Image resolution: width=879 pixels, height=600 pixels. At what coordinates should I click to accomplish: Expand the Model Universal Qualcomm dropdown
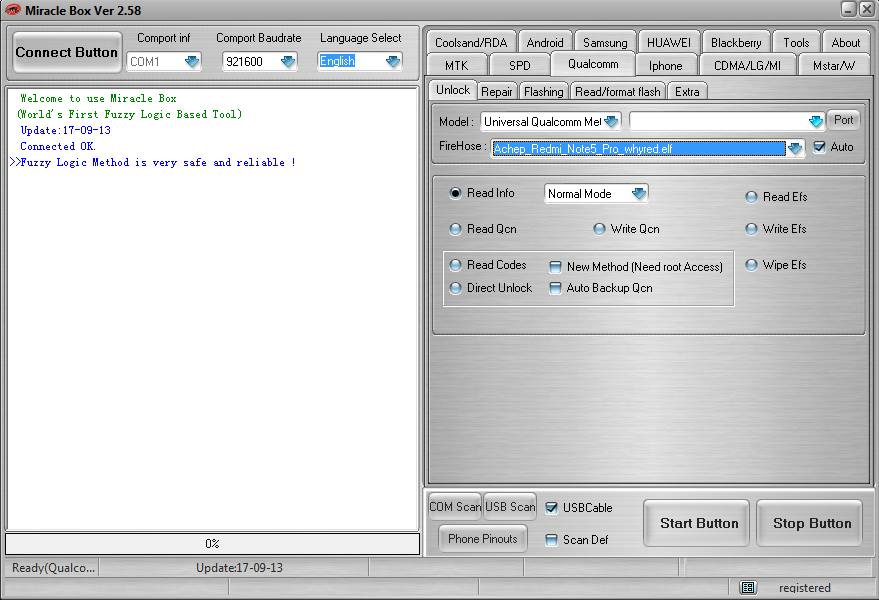coord(611,121)
